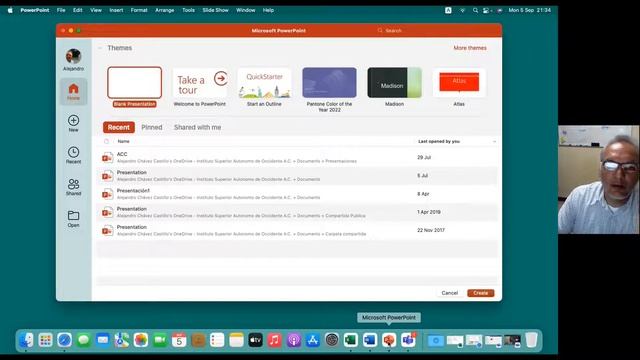Launch Word from the dock
This screenshot has height=360, width=640.
coord(370,340)
